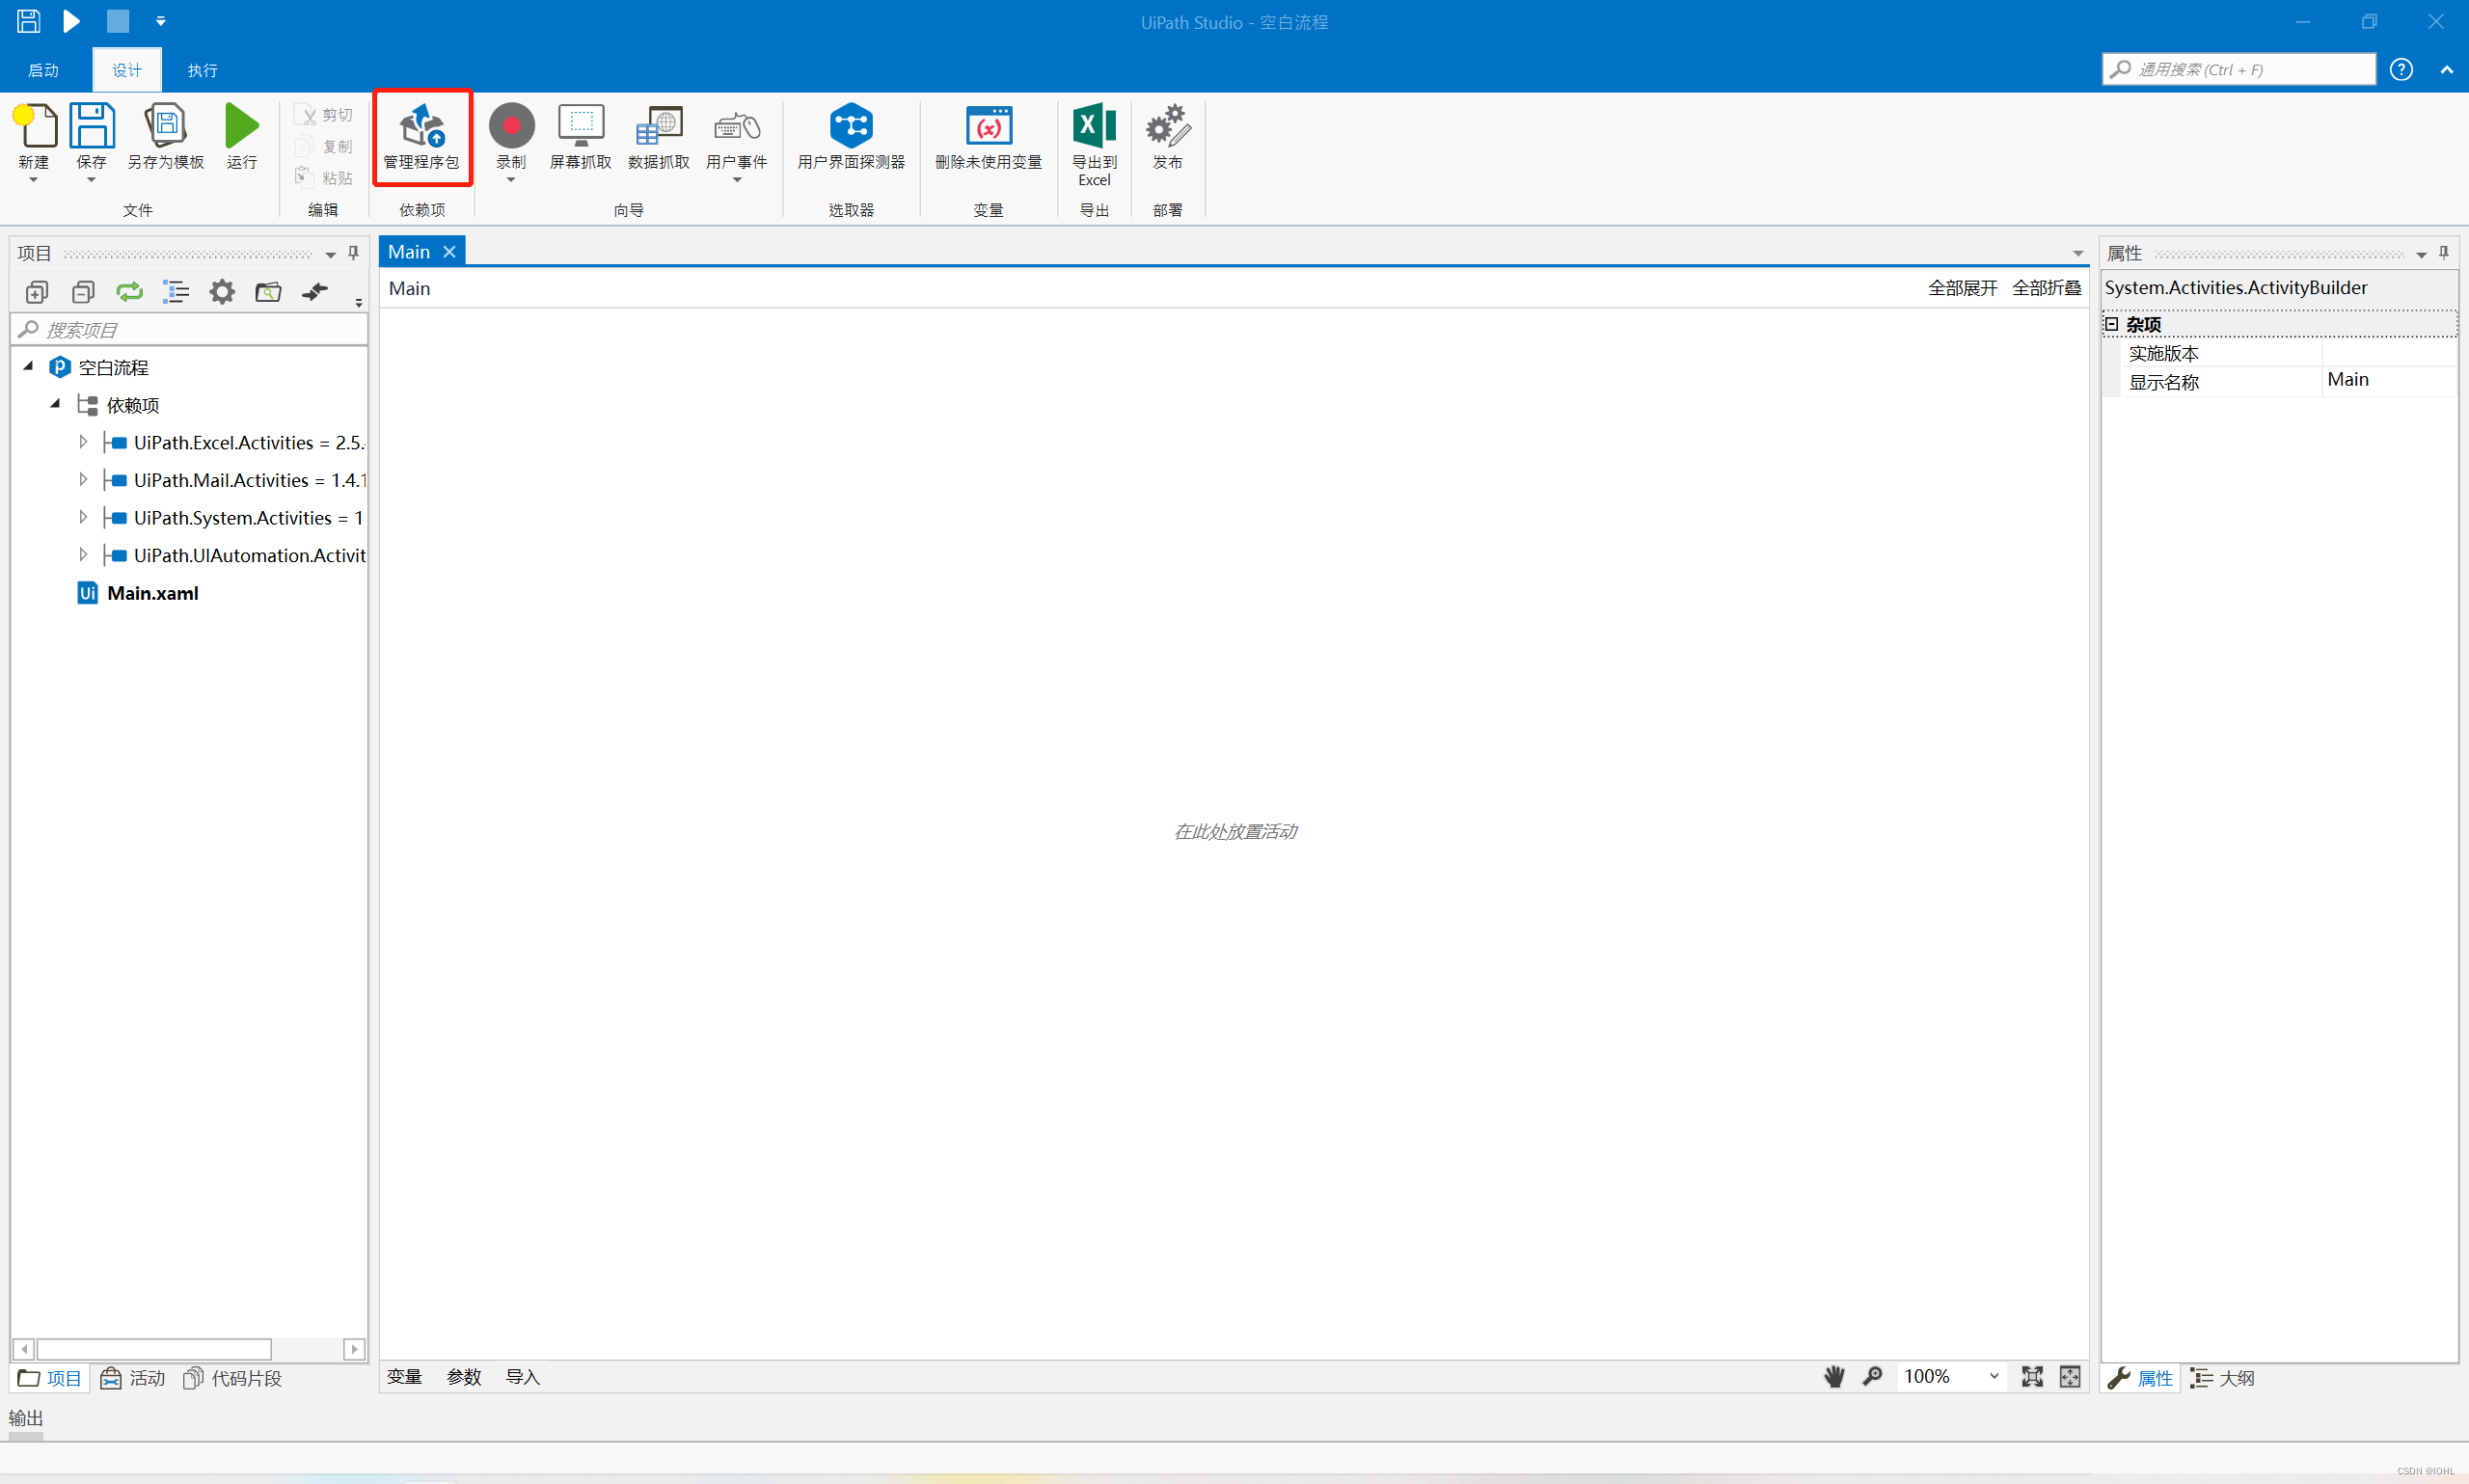Open the New (新建) dropdown arrow
The width and height of the screenshot is (2469, 1484).
tap(33, 180)
